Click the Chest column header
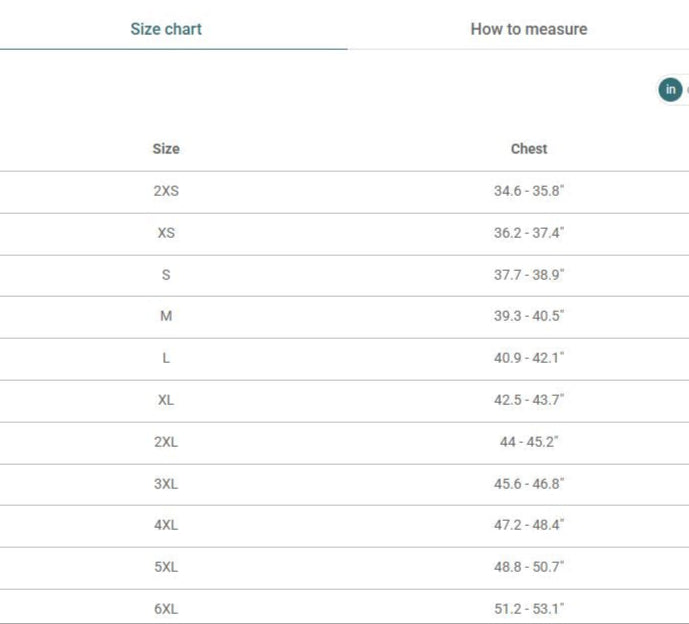Screen dimensions: 689x624 [529, 149]
